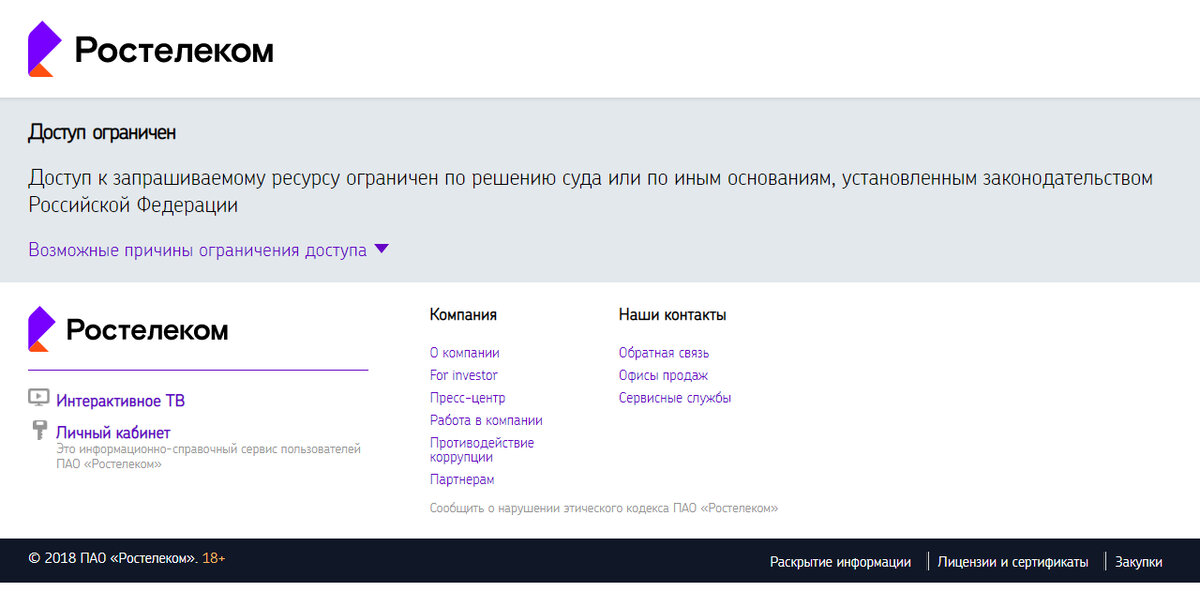Go to Пресс-центр
Screen dimensions: 1200x592
(467, 398)
